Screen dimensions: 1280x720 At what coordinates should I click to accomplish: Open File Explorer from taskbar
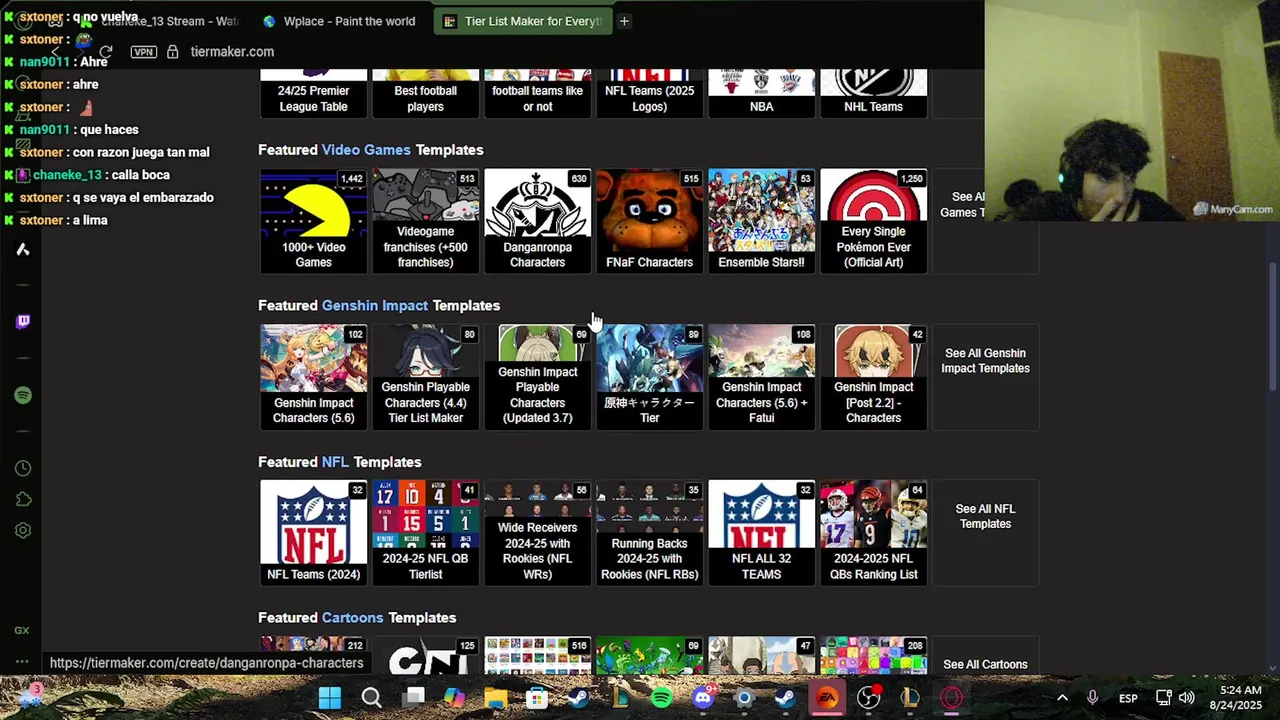pos(496,698)
